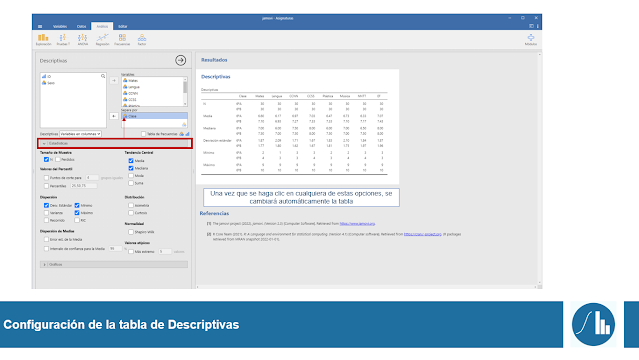Viewport: 639px width, 360px height.
Task: Enable the Percentiles checkbox
Action: (x=46, y=186)
